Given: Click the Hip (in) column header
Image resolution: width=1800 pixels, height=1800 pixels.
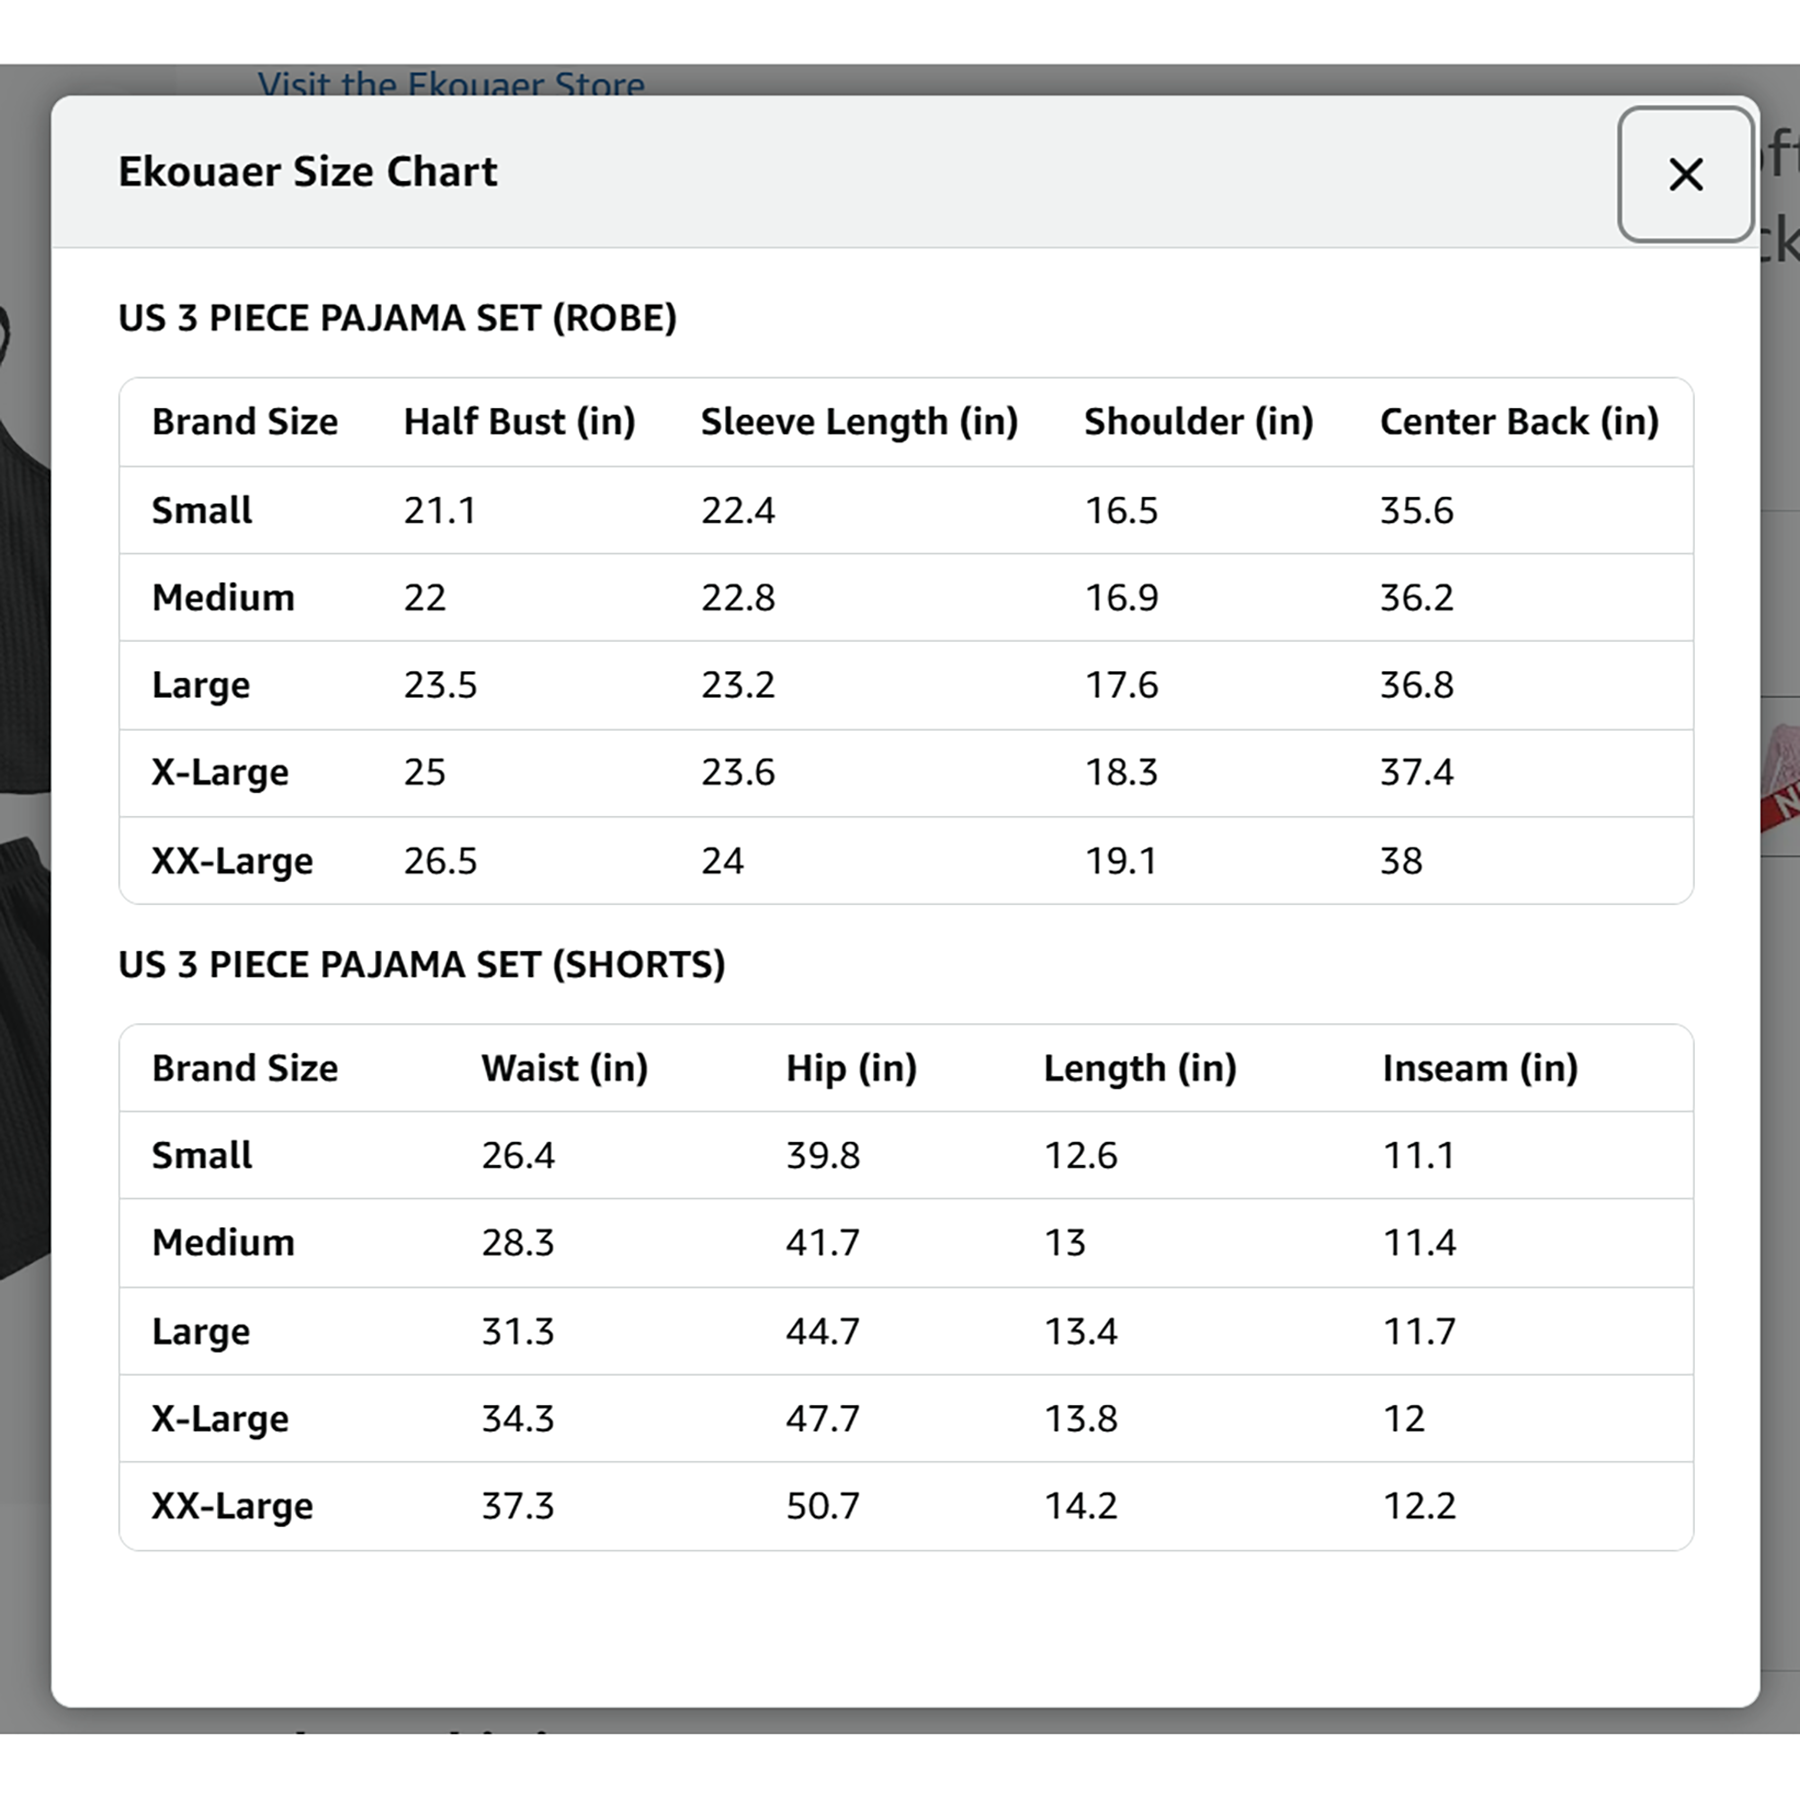Looking at the screenshot, I should [851, 1068].
